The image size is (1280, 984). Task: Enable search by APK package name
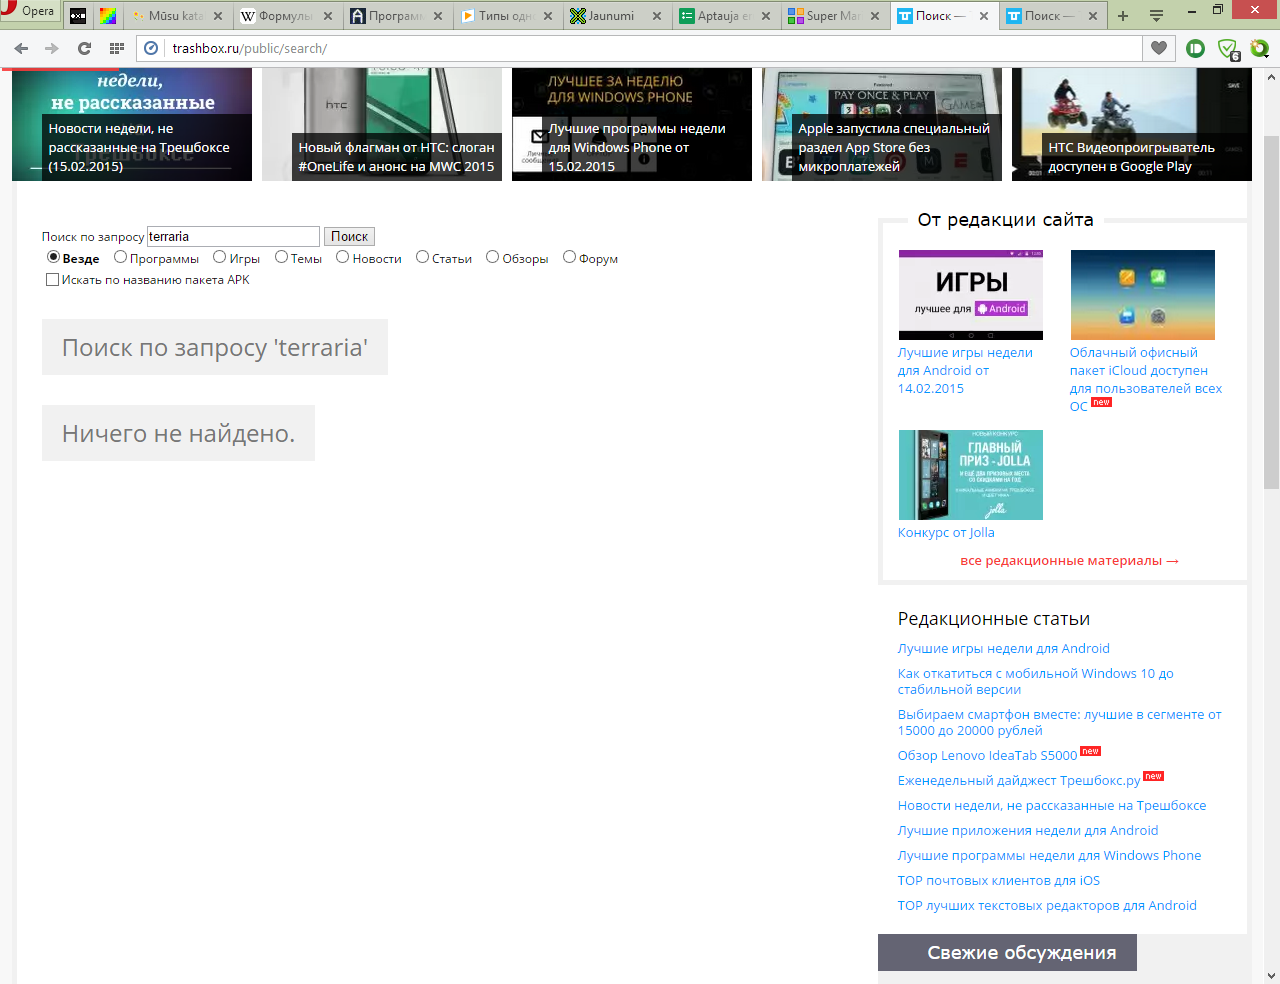click(52, 280)
